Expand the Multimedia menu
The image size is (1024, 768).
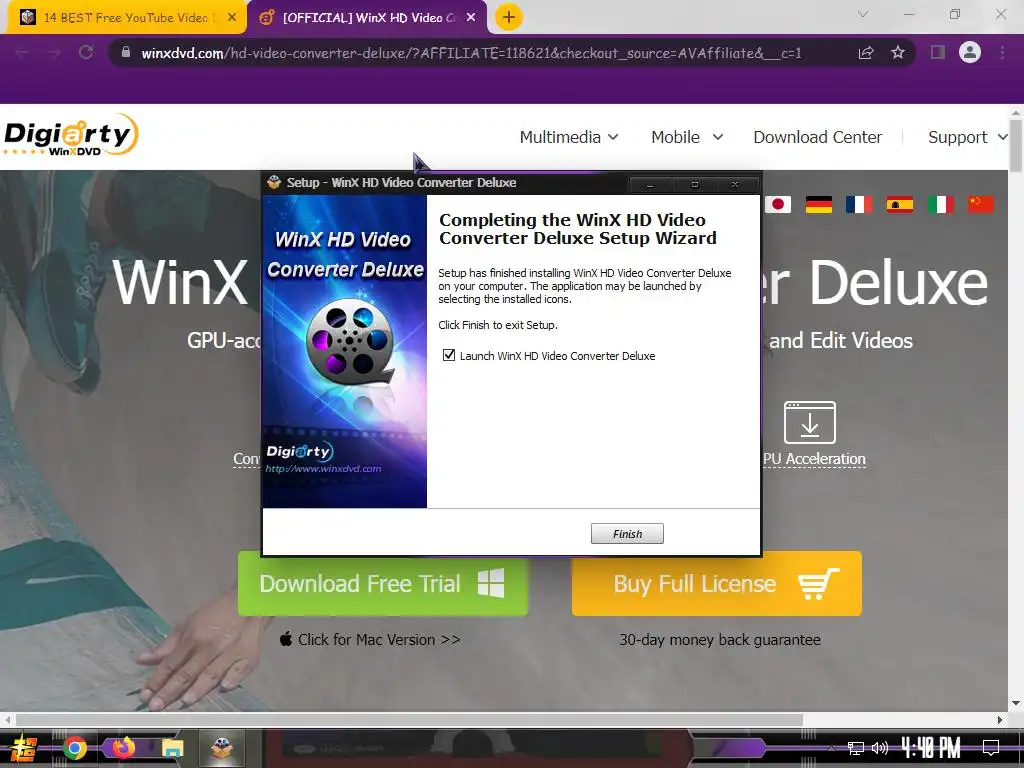pos(569,137)
